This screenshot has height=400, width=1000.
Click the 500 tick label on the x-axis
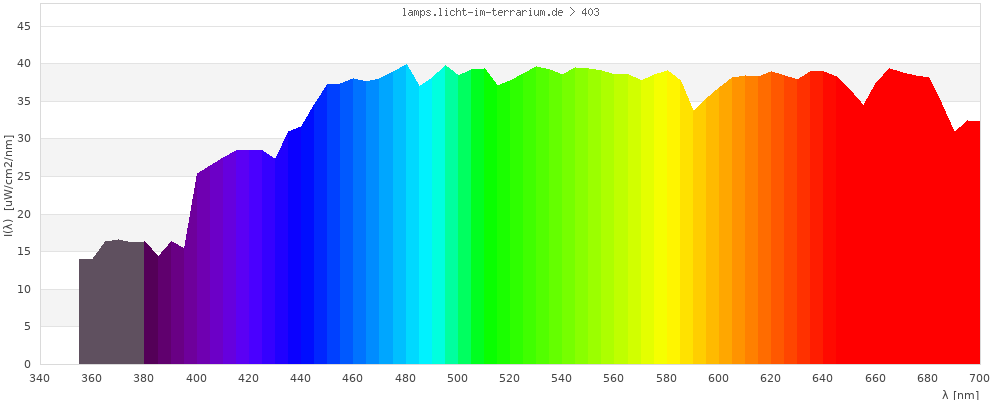457,378
